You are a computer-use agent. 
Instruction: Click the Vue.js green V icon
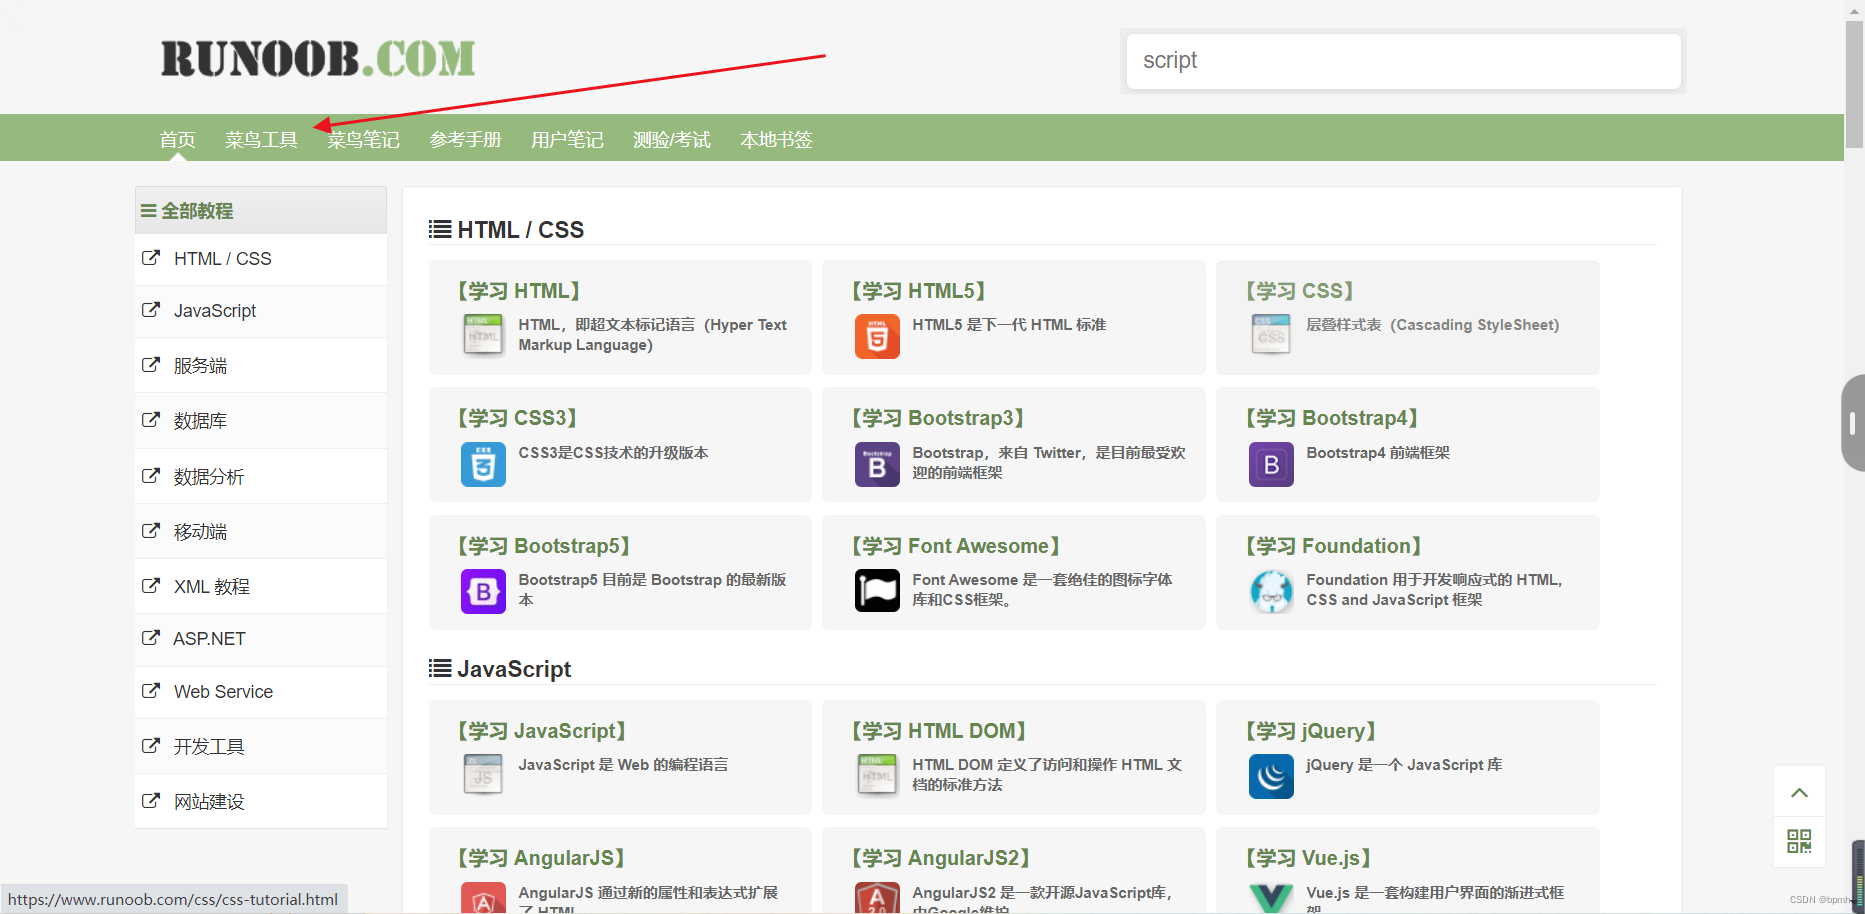(1271, 898)
